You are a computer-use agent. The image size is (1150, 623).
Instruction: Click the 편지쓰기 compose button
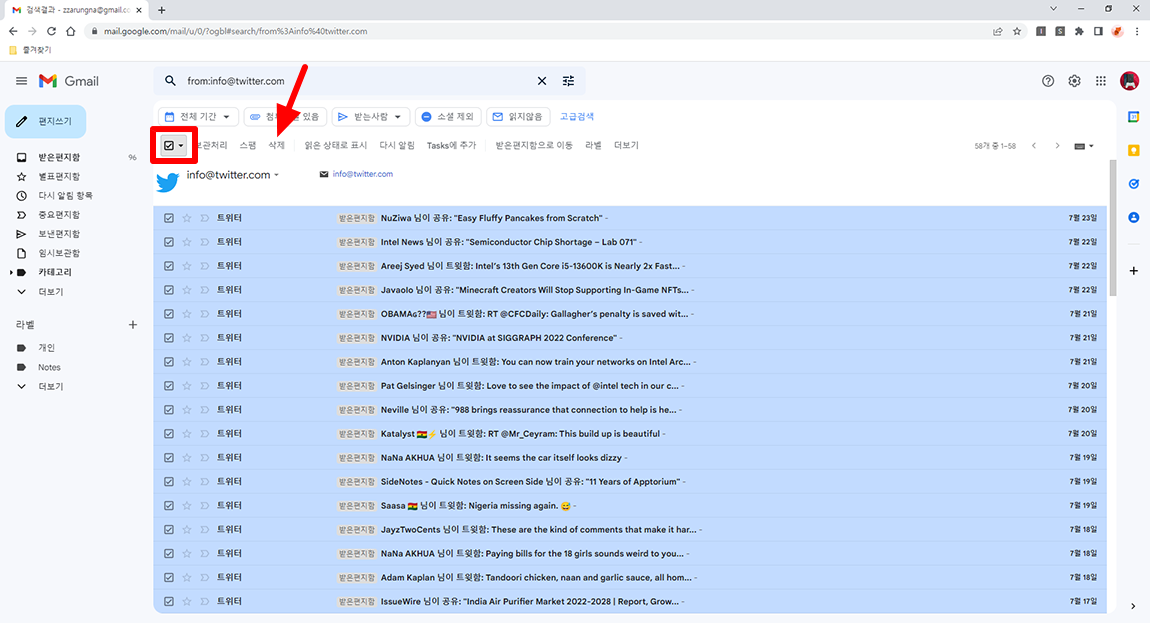click(45, 121)
